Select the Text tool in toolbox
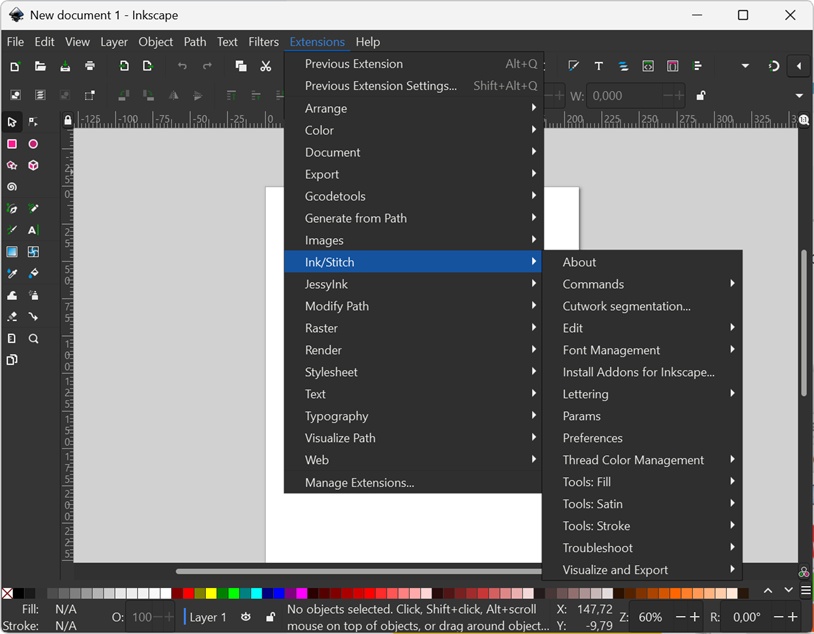814x634 pixels. coord(33,230)
